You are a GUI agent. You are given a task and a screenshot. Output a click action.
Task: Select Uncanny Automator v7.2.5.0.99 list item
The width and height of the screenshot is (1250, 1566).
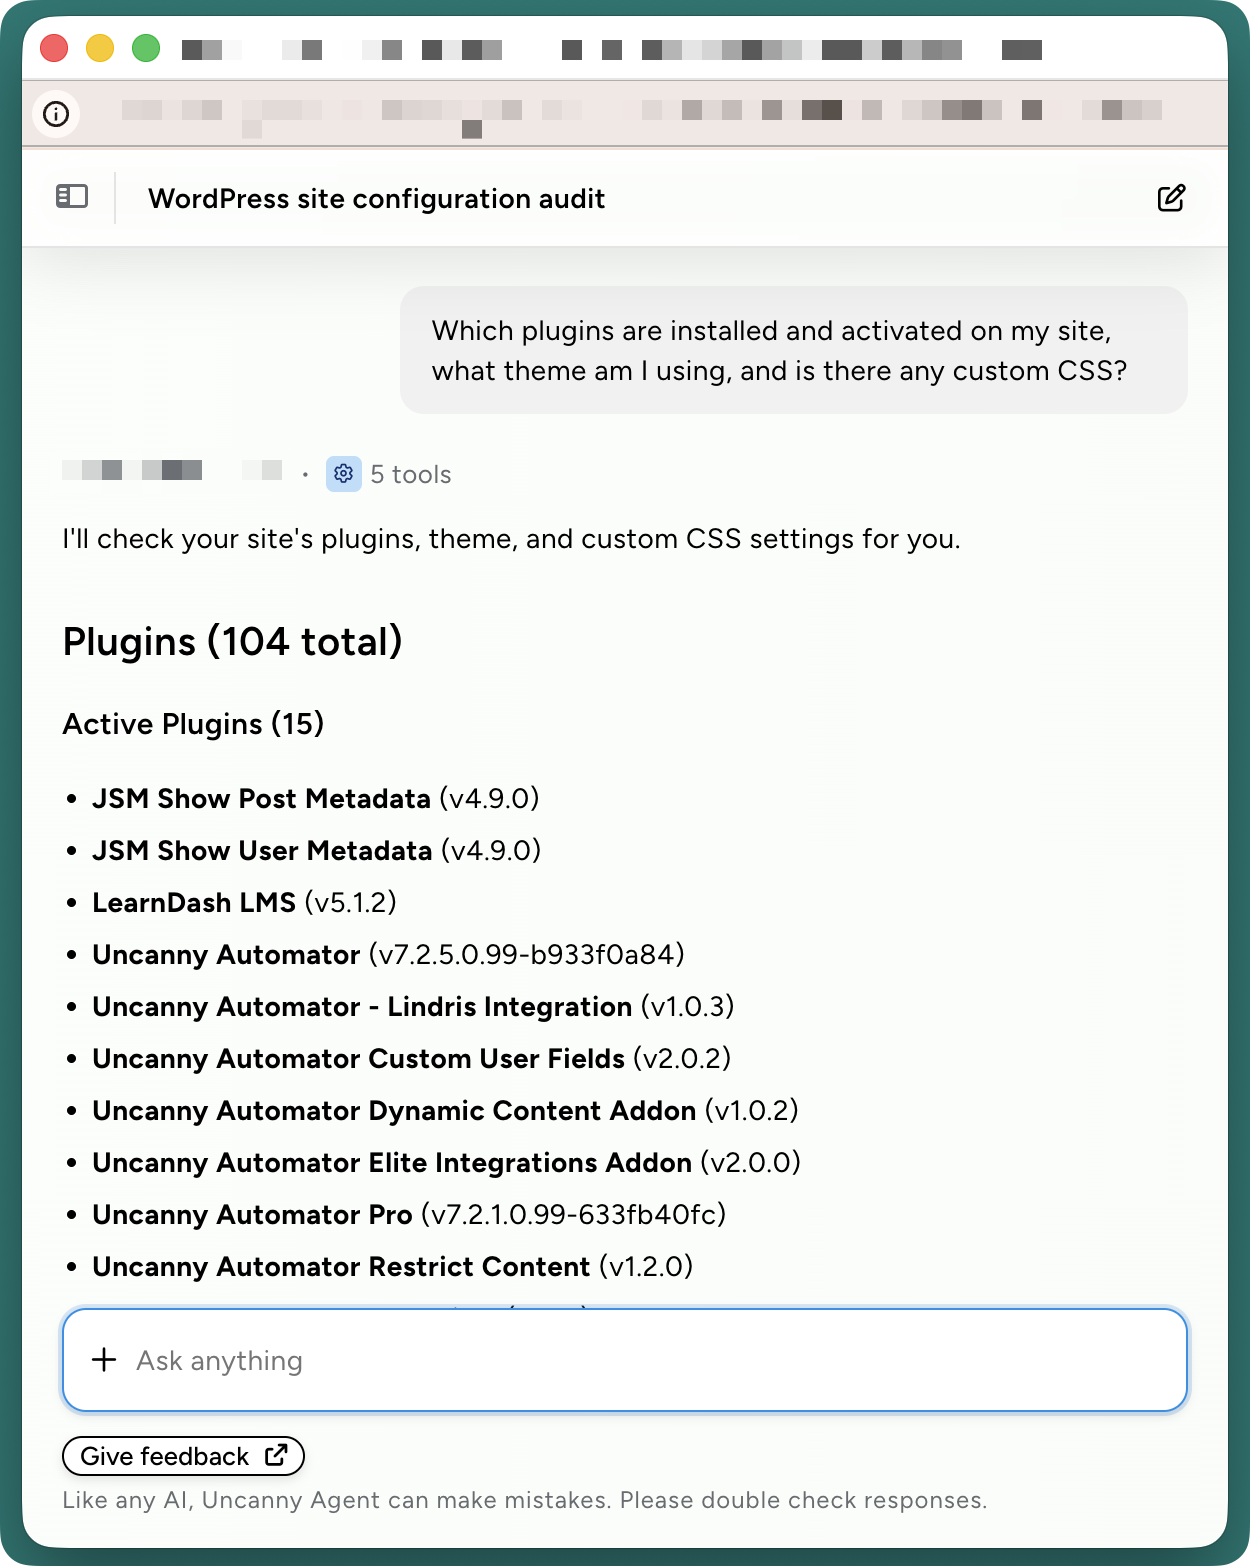[388, 955]
